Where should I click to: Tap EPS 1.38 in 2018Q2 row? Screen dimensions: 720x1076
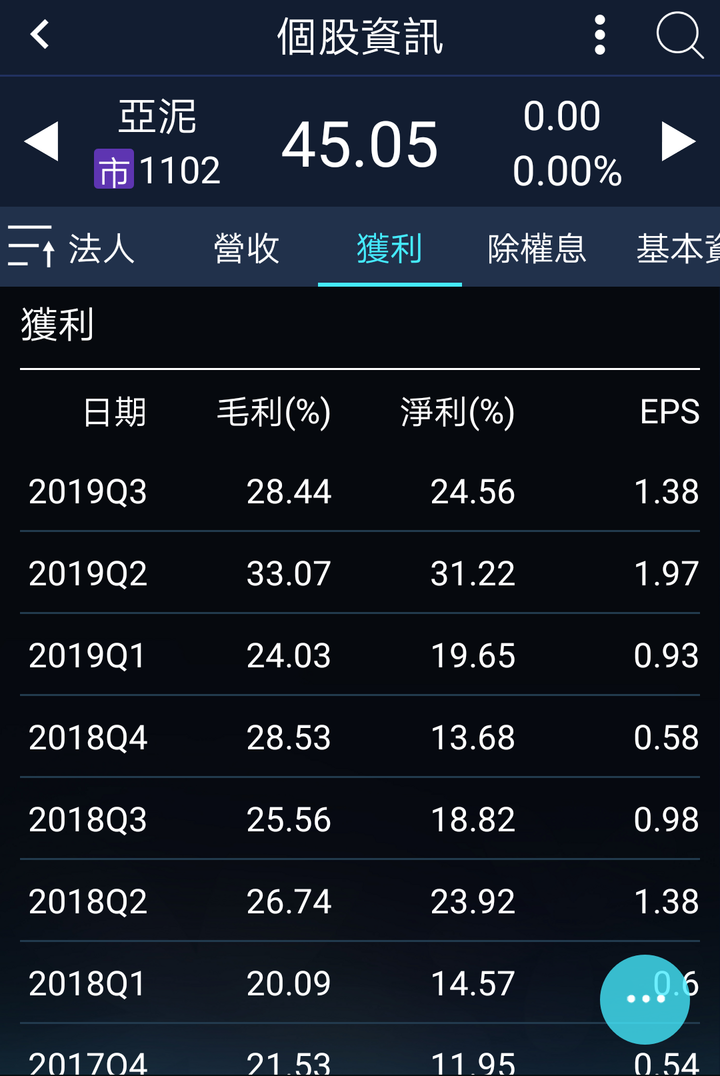pyautogui.click(x=666, y=902)
